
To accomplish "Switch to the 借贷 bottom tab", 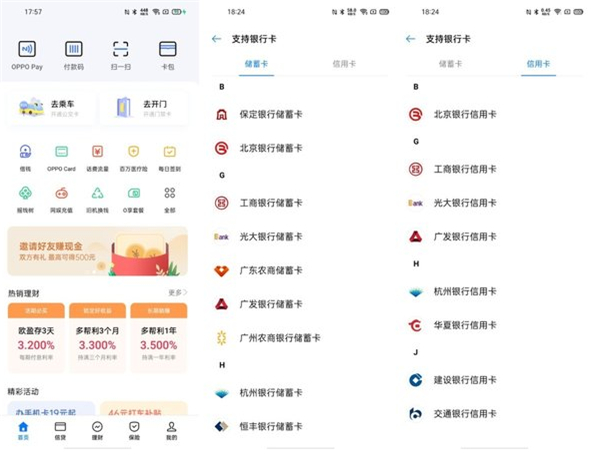I will (x=60, y=431).
